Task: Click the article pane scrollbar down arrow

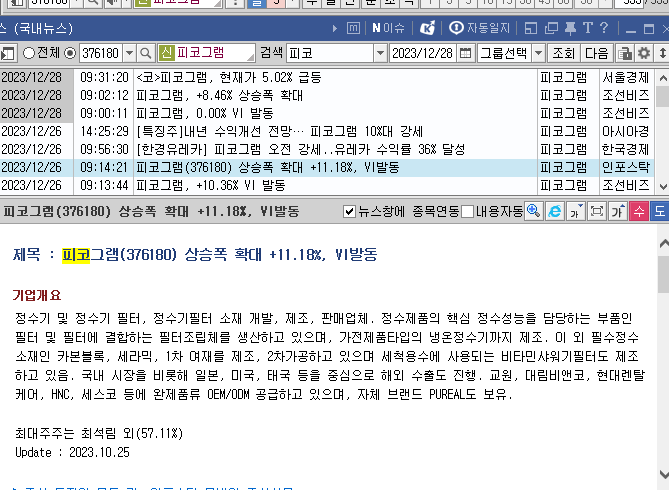Action: coord(663,475)
